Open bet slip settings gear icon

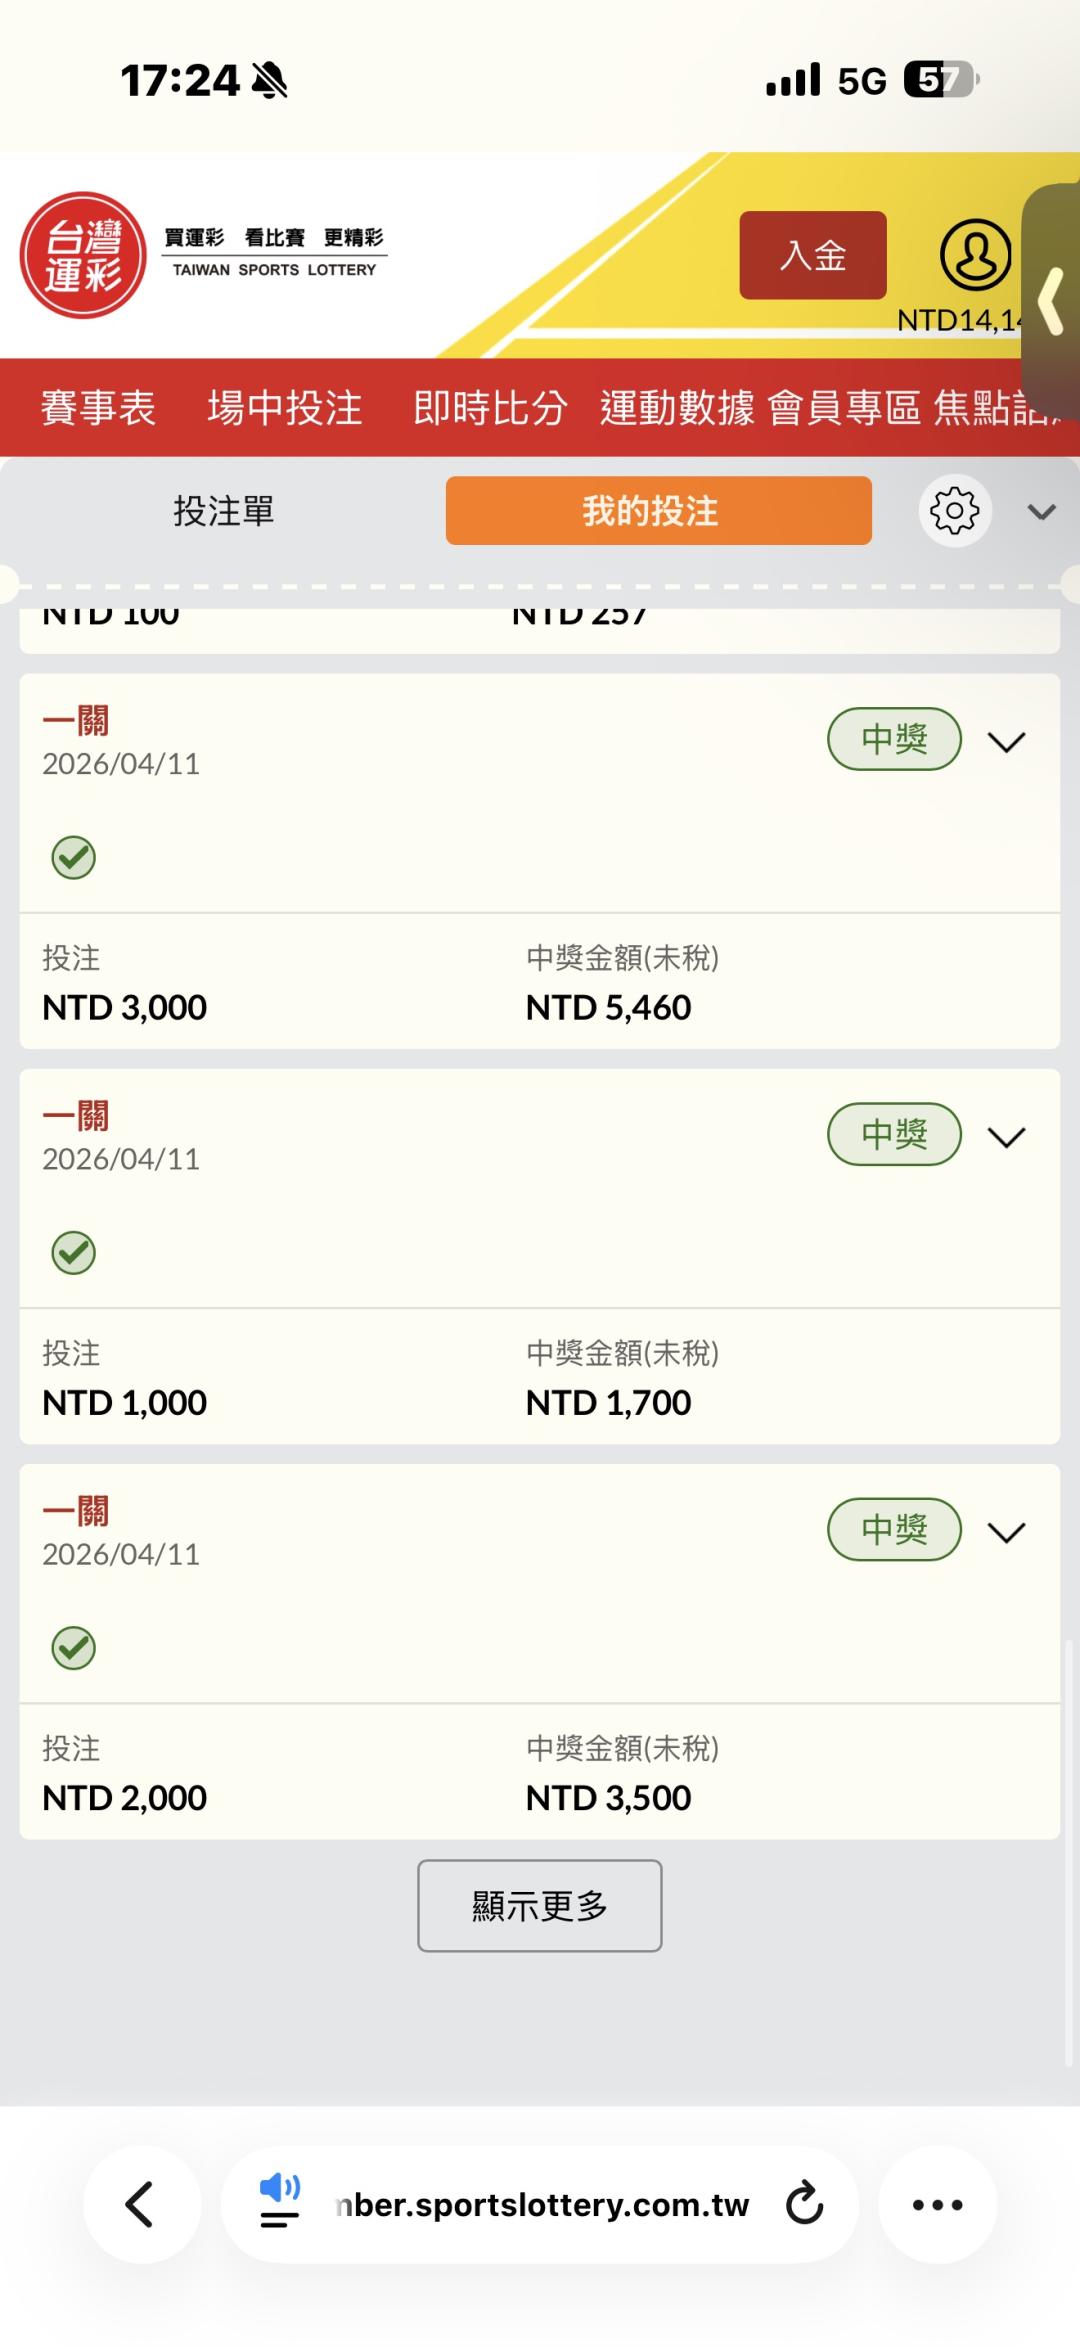[x=954, y=511]
